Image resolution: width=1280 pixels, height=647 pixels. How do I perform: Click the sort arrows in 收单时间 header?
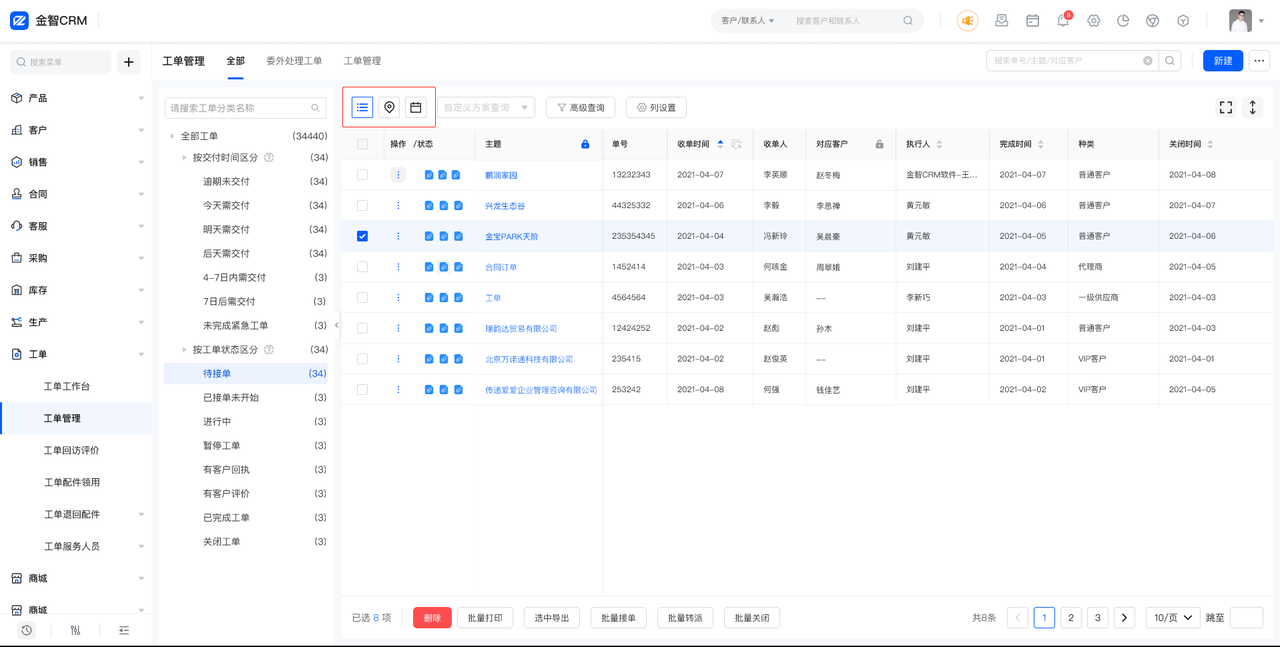tap(721, 144)
